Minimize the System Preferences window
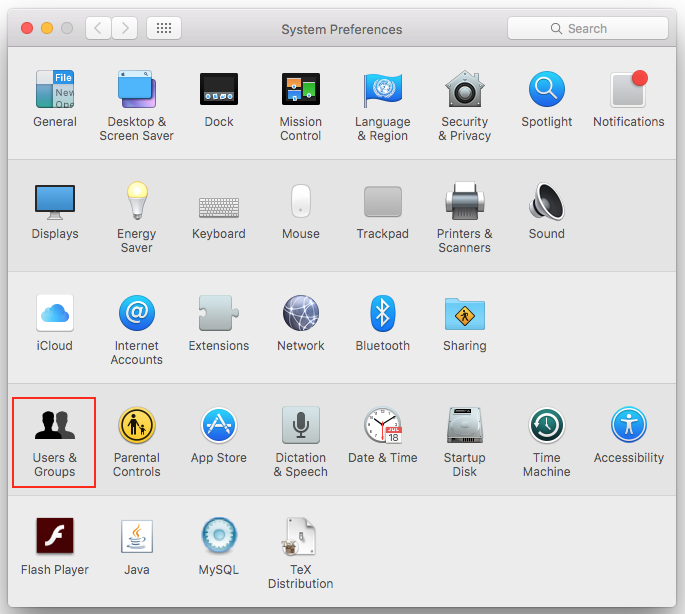The width and height of the screenshot is (685, 614). pos(47,28)
